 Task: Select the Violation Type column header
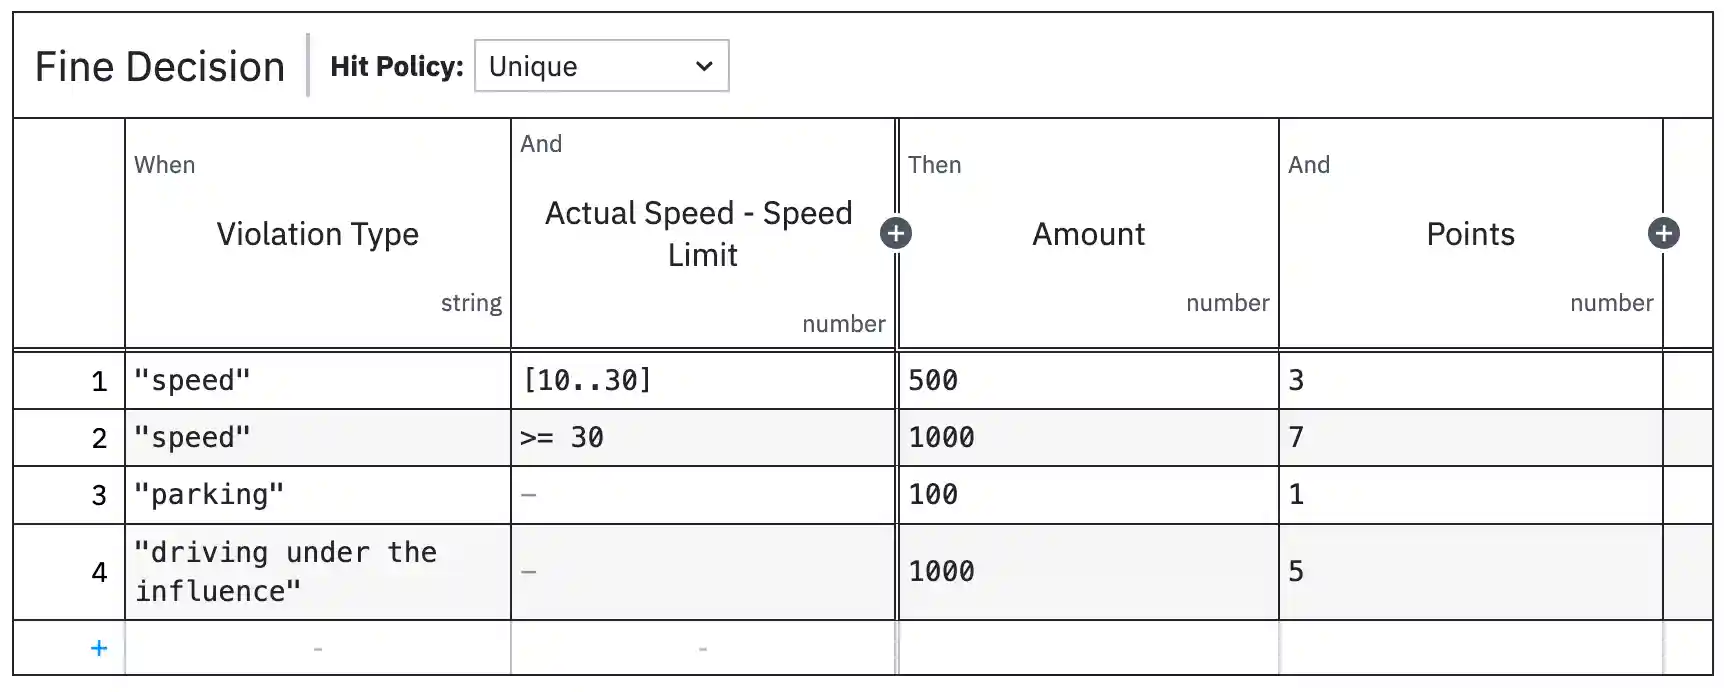317,233
